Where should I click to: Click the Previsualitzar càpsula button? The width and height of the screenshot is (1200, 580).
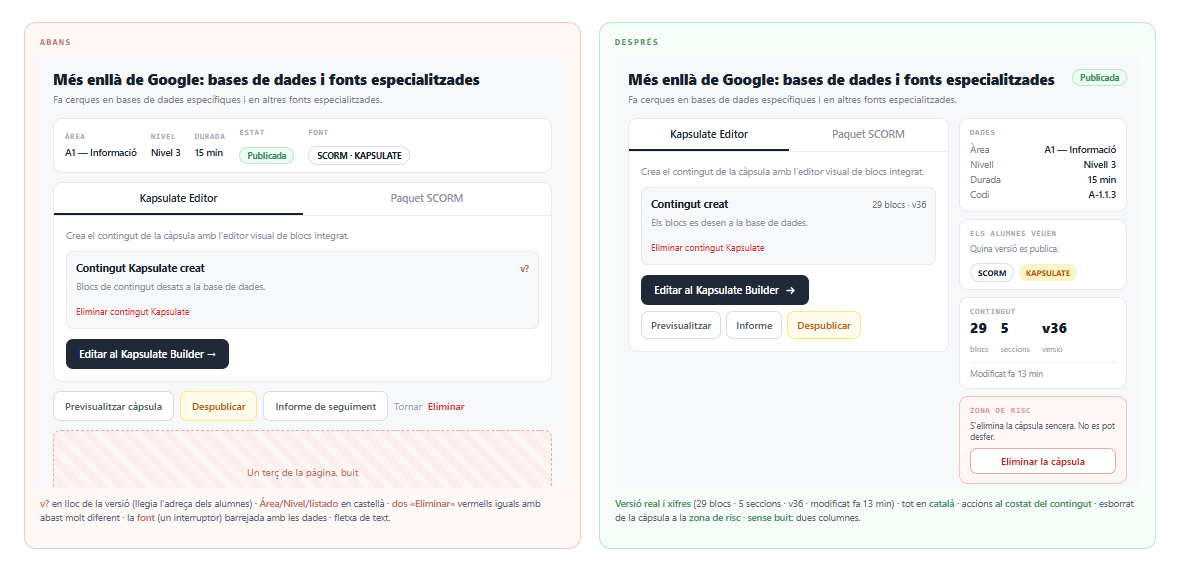113,406
